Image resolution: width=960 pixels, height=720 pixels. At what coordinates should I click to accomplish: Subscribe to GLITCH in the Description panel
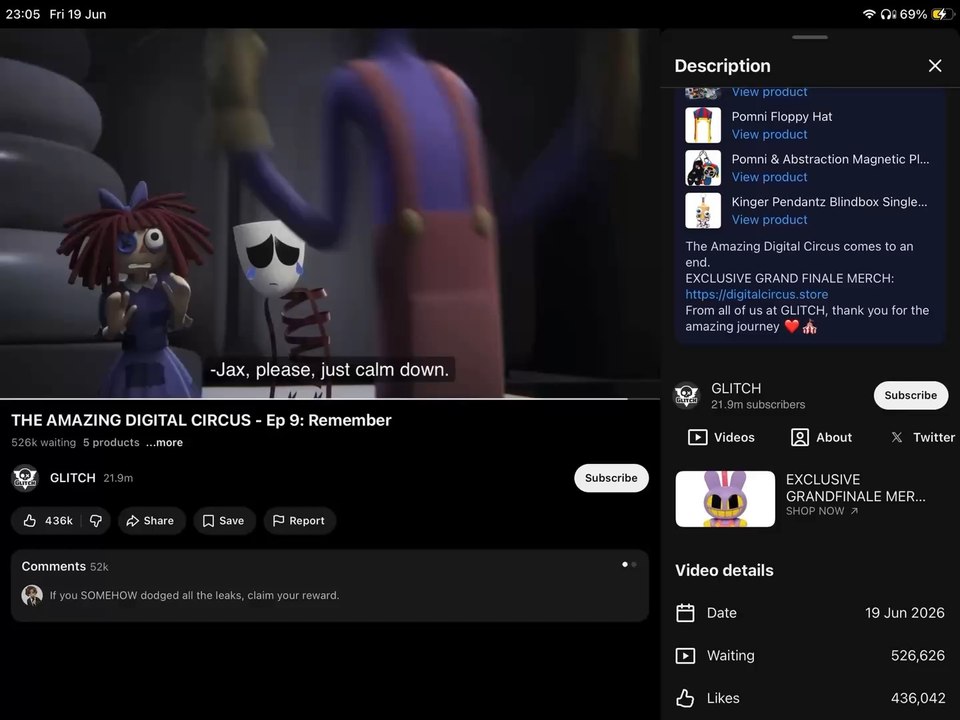(910, 395)
